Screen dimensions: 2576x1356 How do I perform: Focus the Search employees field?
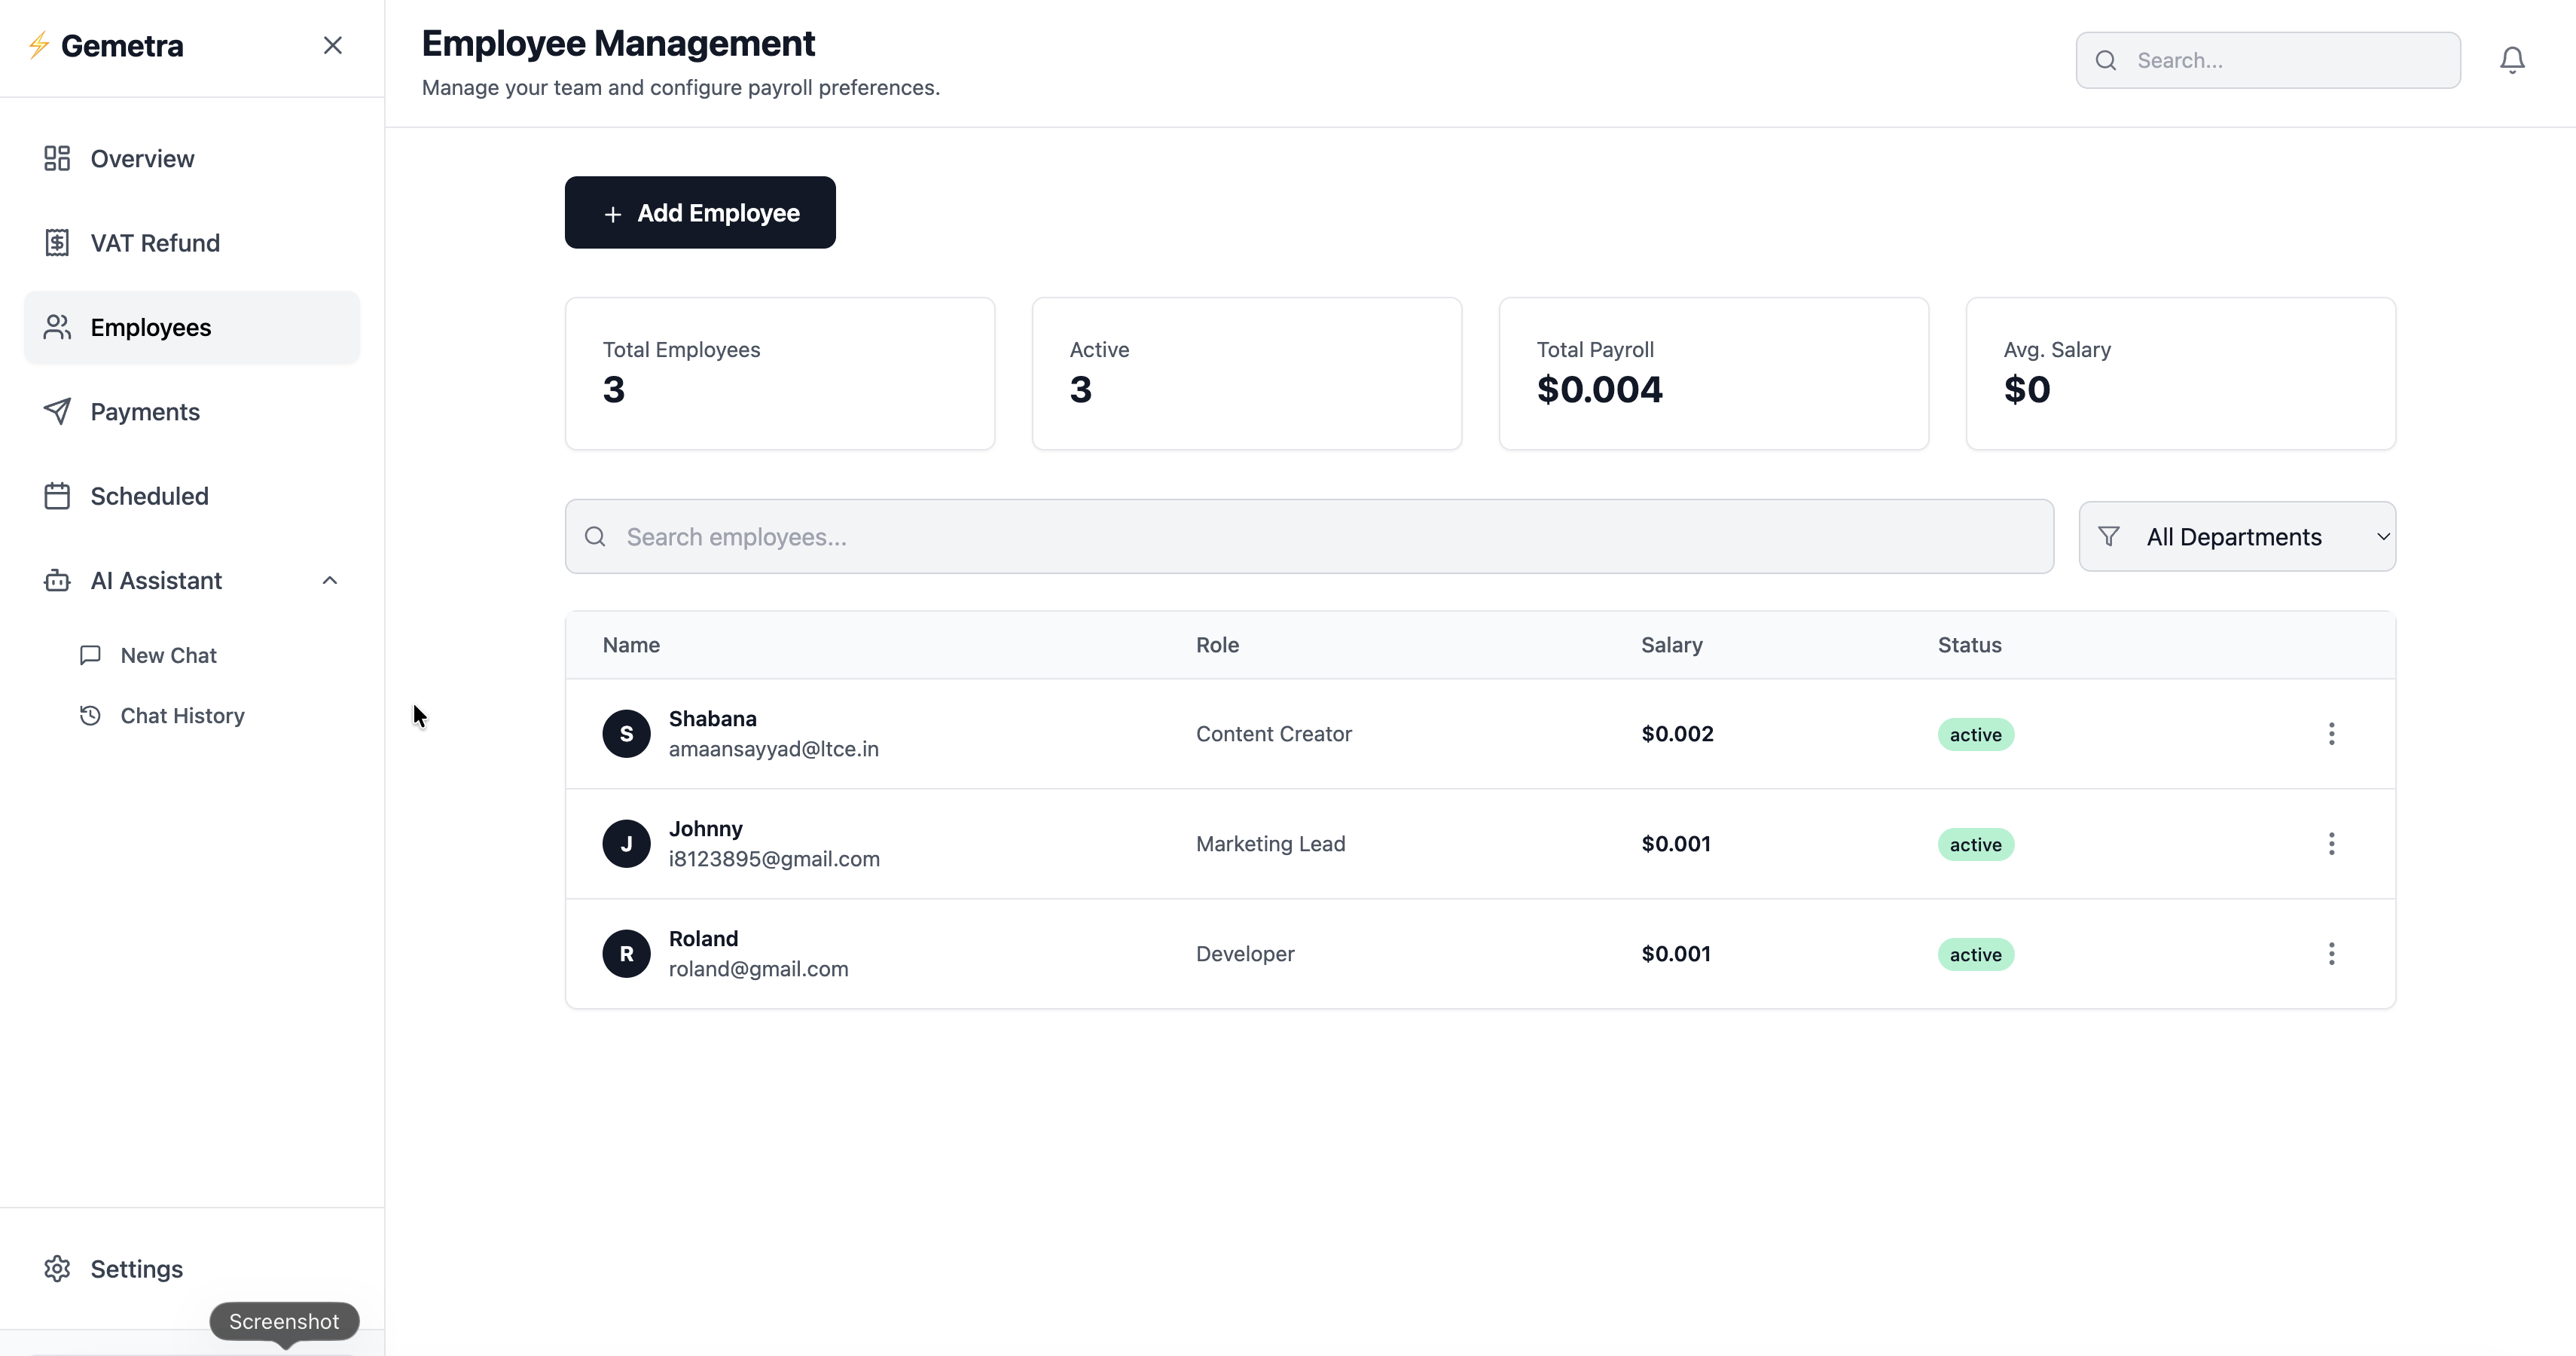pos(1308,537)
